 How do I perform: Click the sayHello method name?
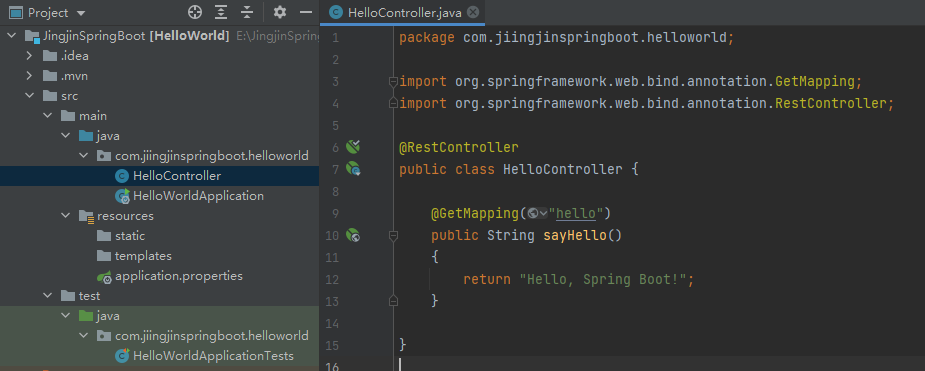575,236
